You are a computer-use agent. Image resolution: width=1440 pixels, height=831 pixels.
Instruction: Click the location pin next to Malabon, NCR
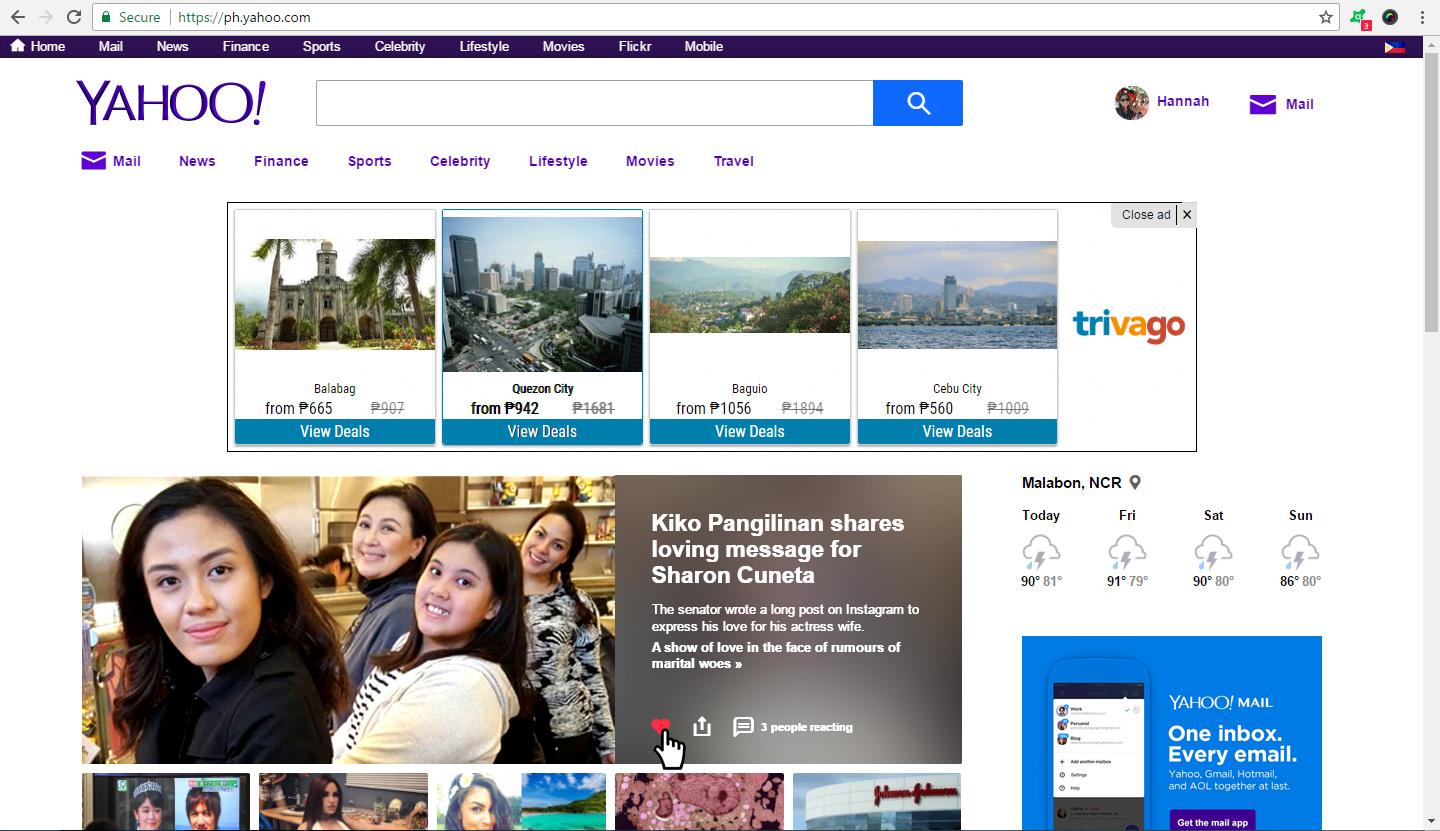[1134, 481]
